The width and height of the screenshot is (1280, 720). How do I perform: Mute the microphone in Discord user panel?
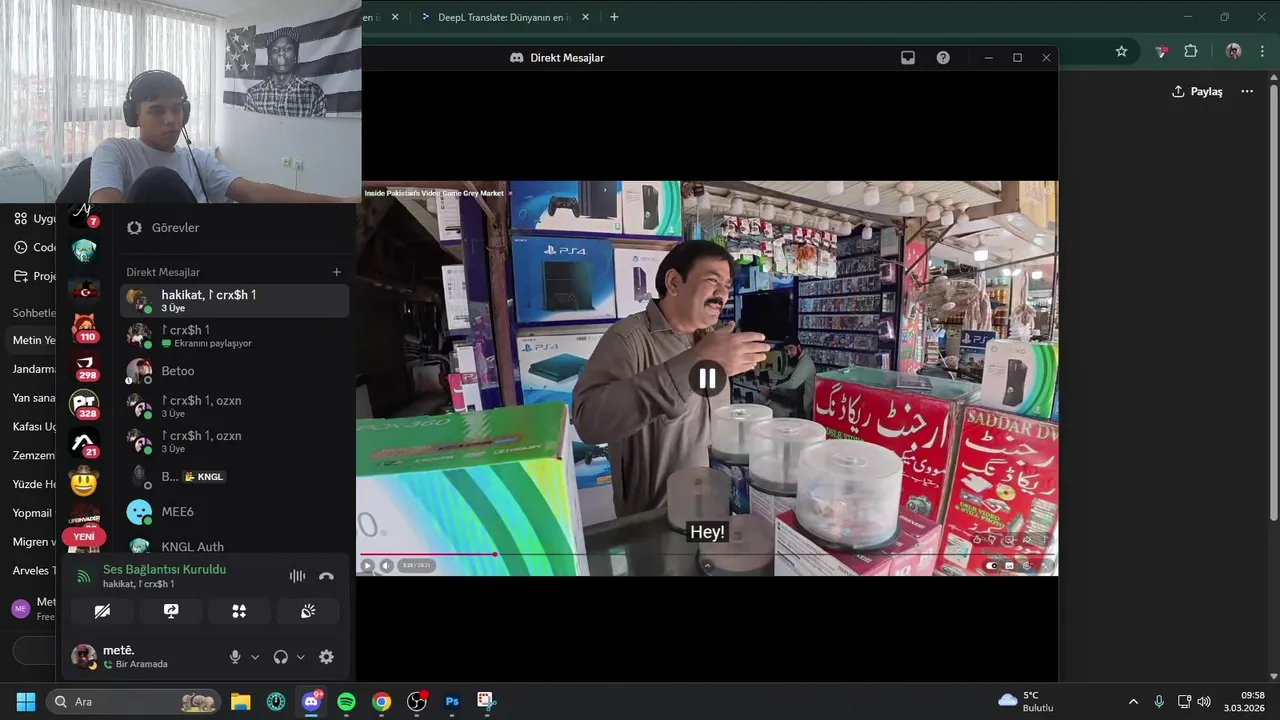point(235,657)
